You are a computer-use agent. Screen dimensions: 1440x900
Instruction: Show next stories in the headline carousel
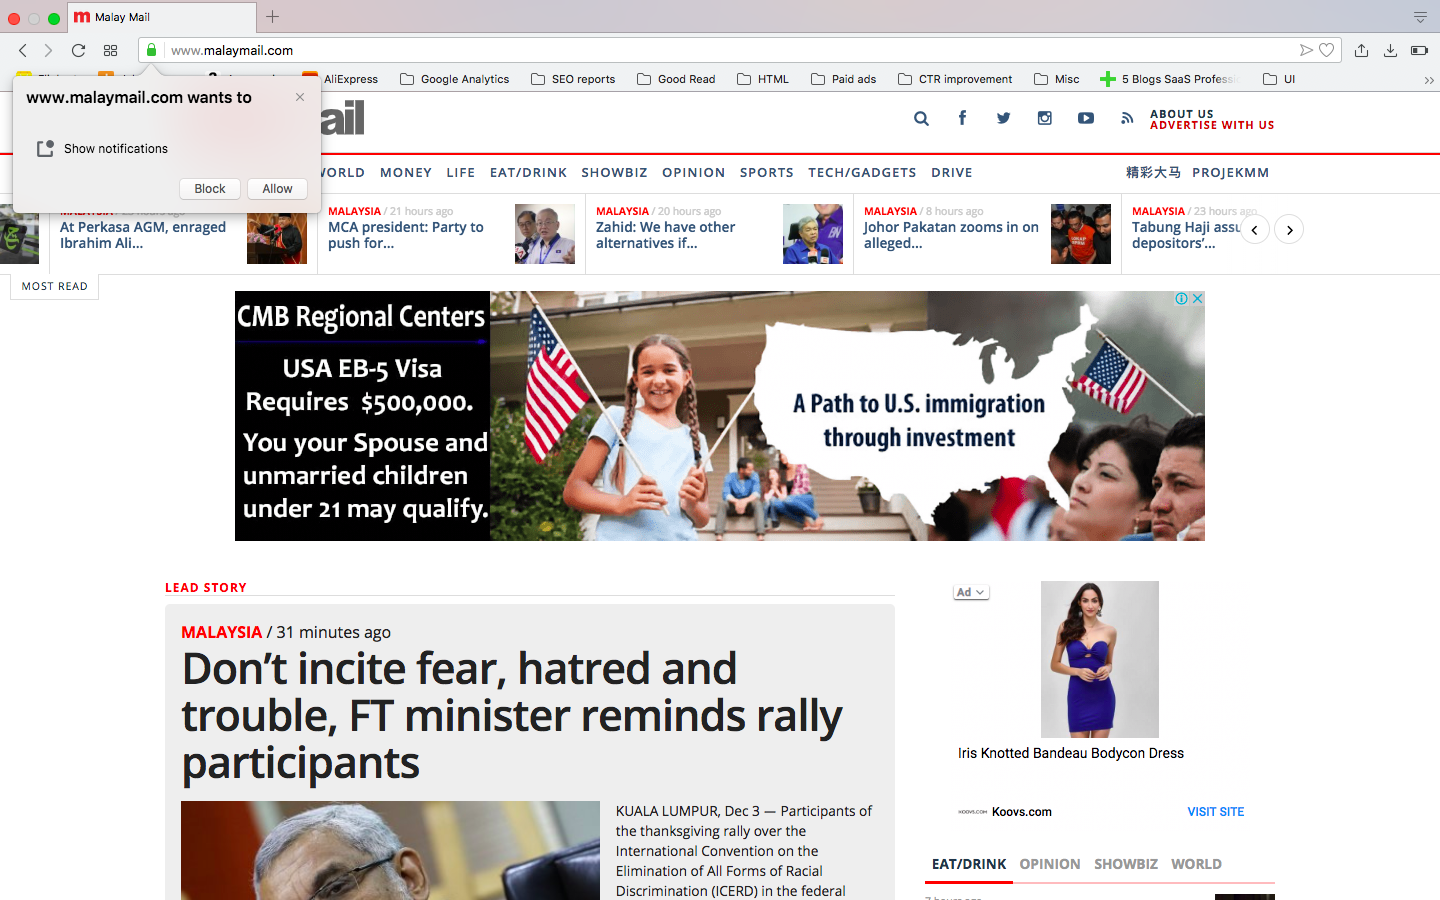pyautogui.click(x=1289, y=230)
